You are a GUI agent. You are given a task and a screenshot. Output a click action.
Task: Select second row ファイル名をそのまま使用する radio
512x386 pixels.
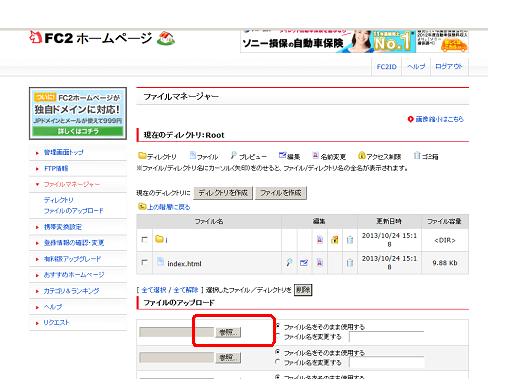point(278,352)
